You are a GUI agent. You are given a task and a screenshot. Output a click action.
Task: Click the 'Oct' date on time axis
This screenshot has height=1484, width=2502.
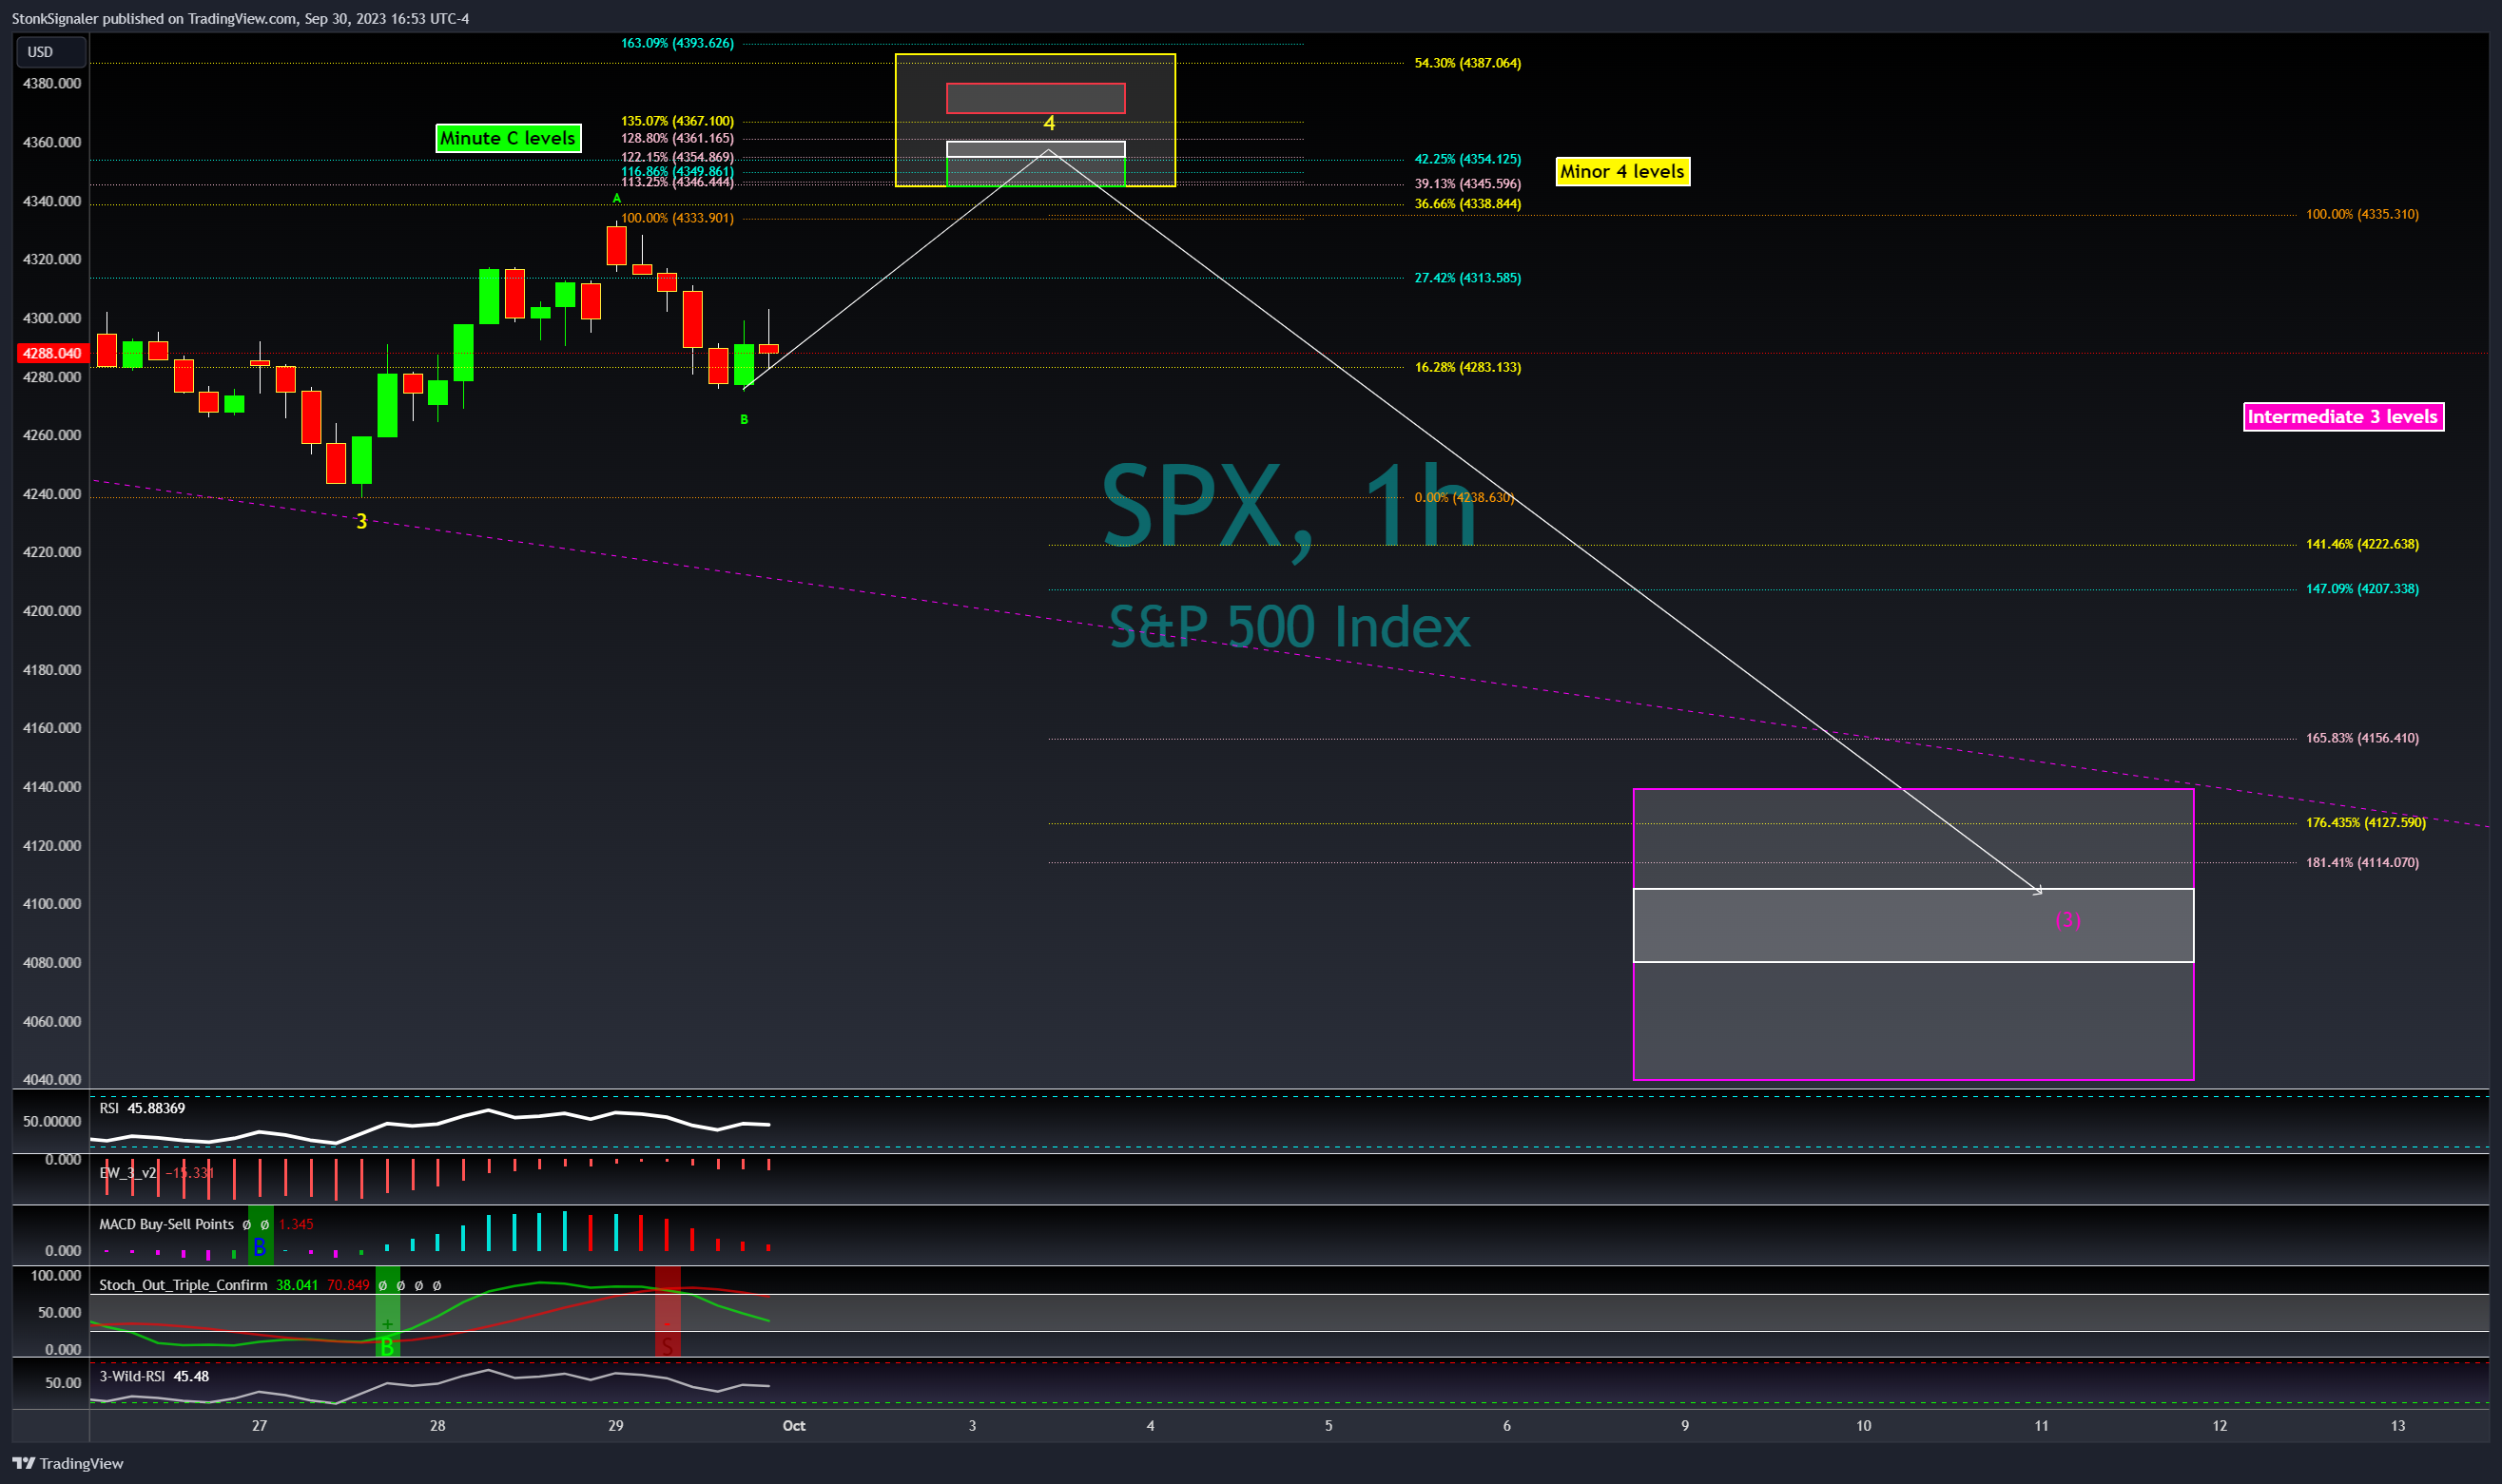[x=794, y=1425]
